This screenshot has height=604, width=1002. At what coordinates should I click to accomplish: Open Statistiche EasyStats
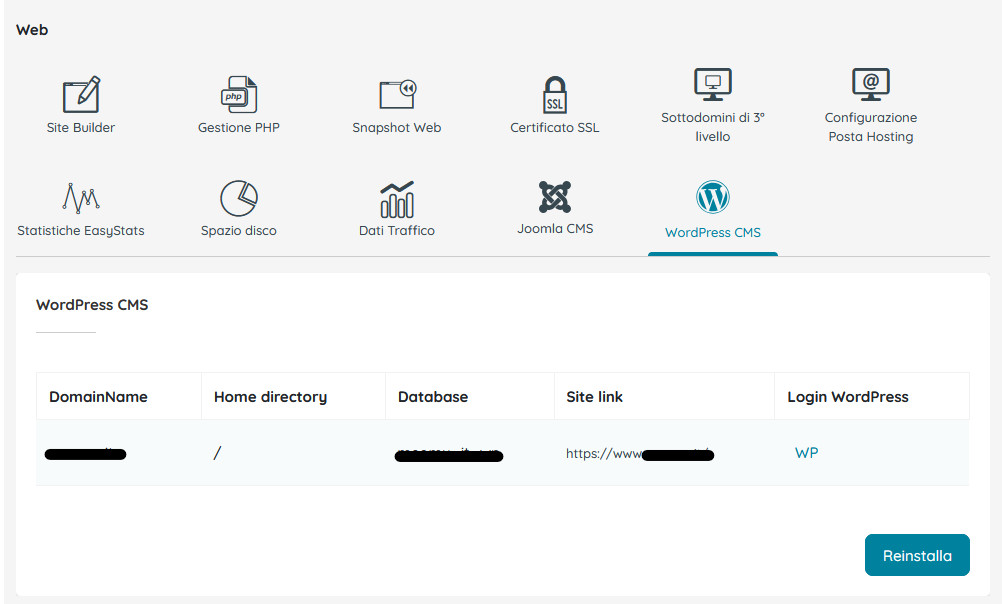click(80, 205)
